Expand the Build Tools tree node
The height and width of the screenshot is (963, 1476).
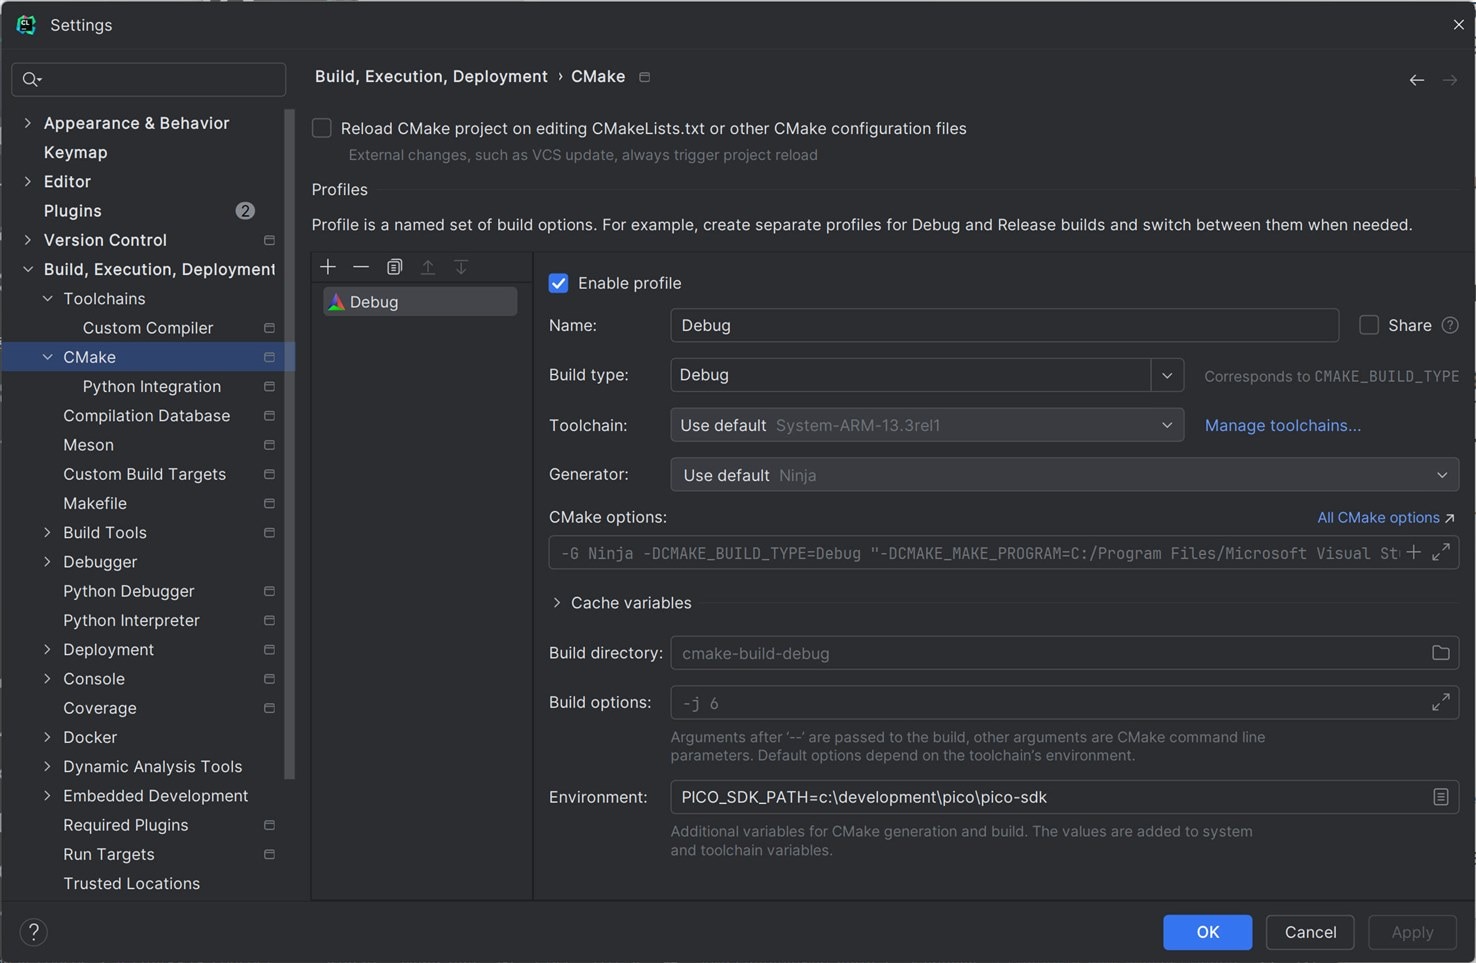click(x=47, y=532)
